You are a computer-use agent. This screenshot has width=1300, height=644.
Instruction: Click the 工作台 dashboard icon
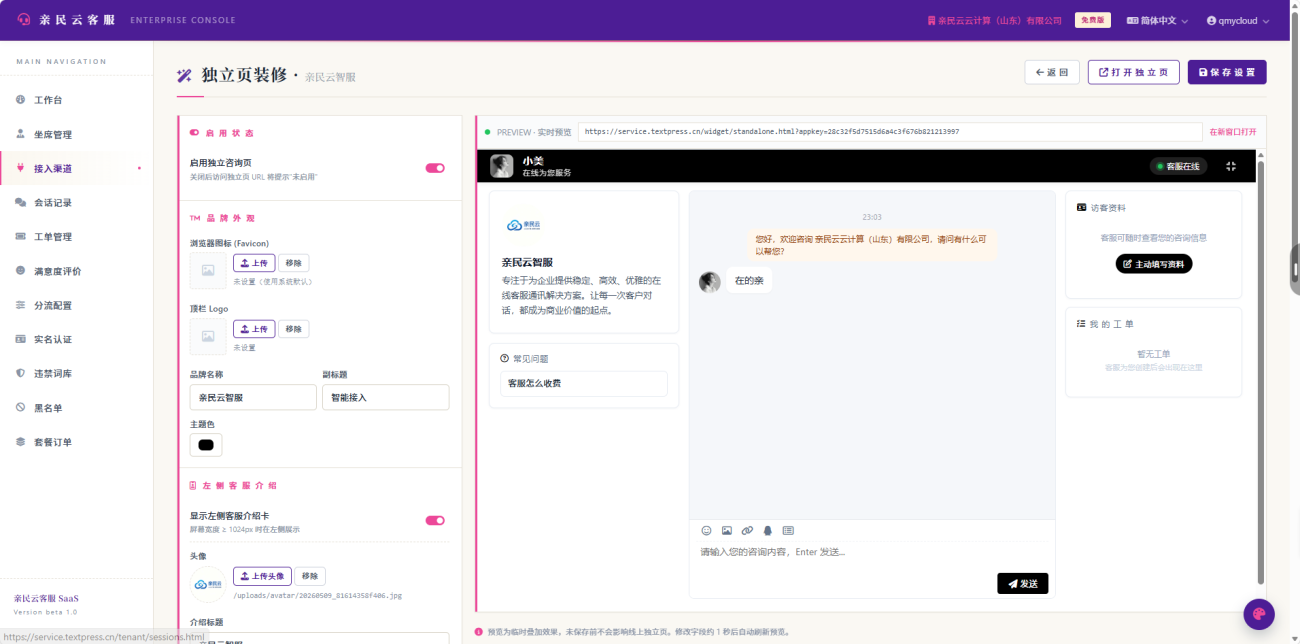pyautogui.click(x=20, y=100)
